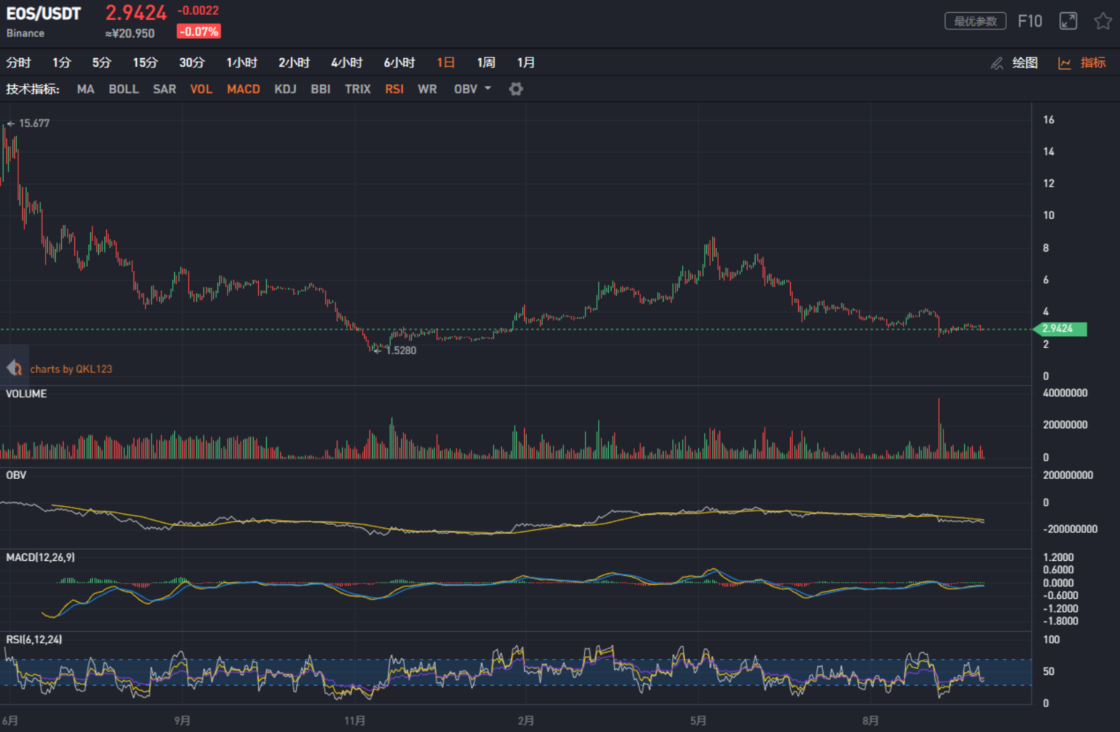1120x732 pixels.
Task: Click the 指标 chart indicator icon
Action: tap(1065, 63)
